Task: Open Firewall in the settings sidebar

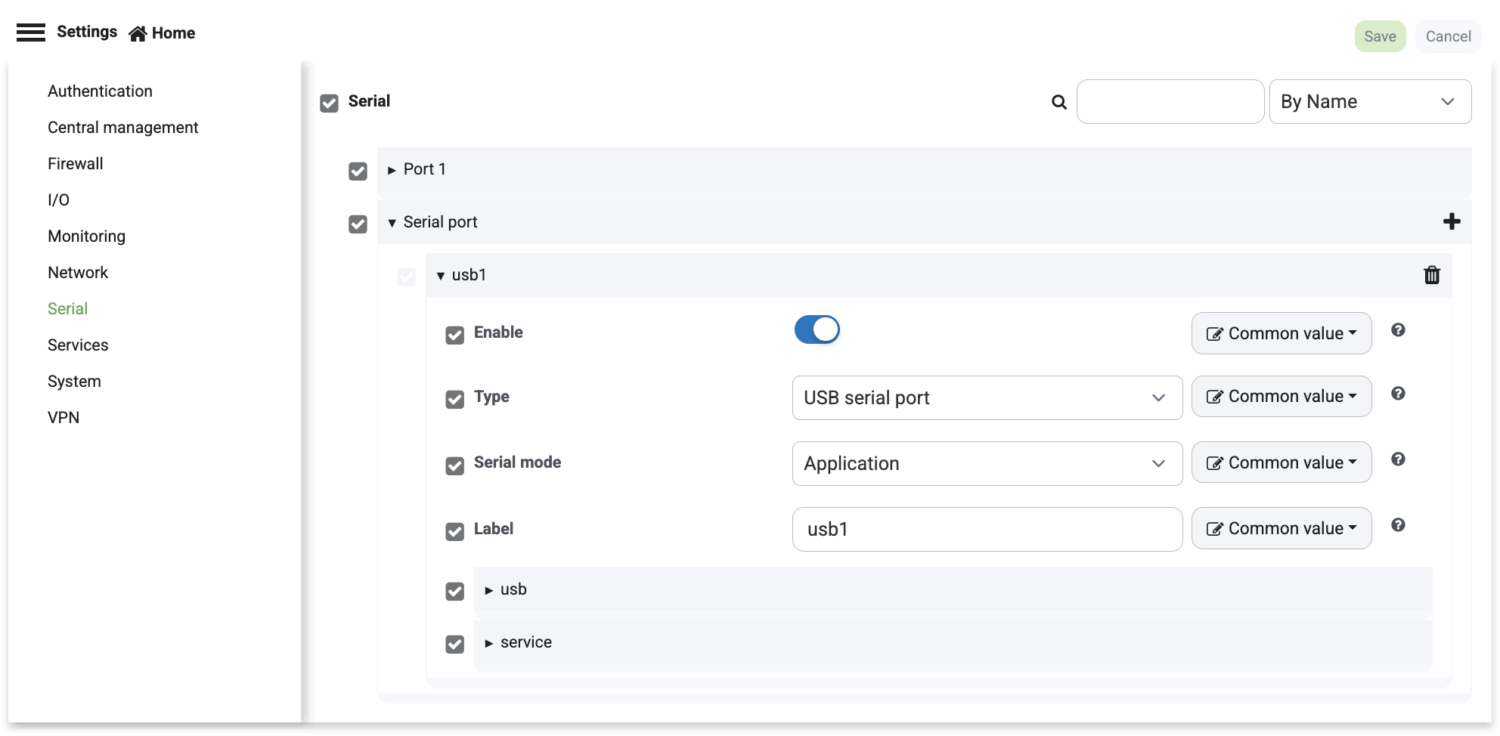Action: point(75,164)
